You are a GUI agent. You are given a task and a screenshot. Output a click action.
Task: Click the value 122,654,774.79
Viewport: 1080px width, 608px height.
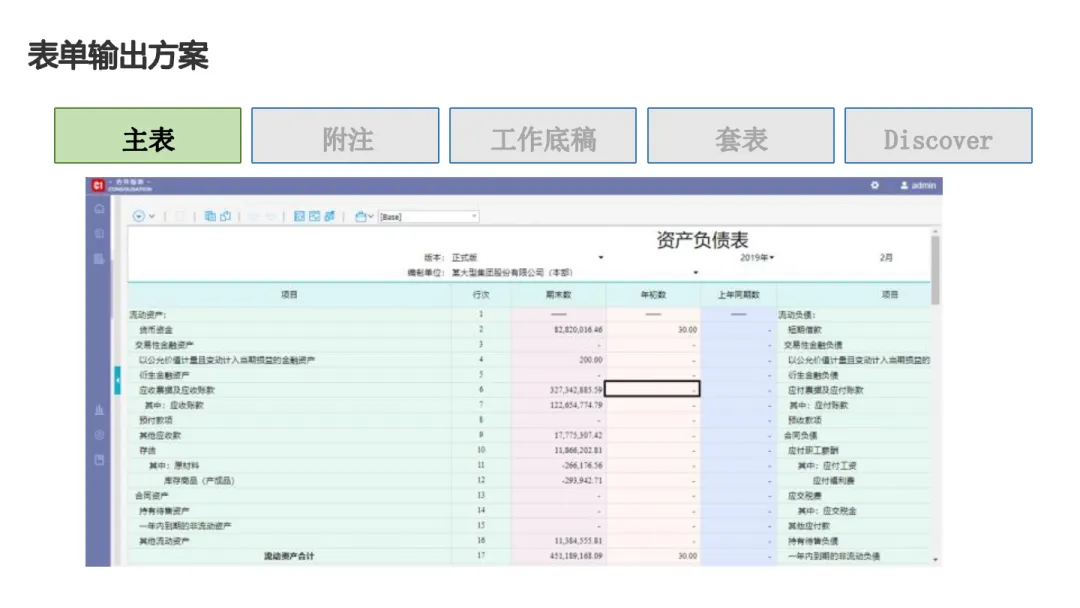click(x=576, y=406)
